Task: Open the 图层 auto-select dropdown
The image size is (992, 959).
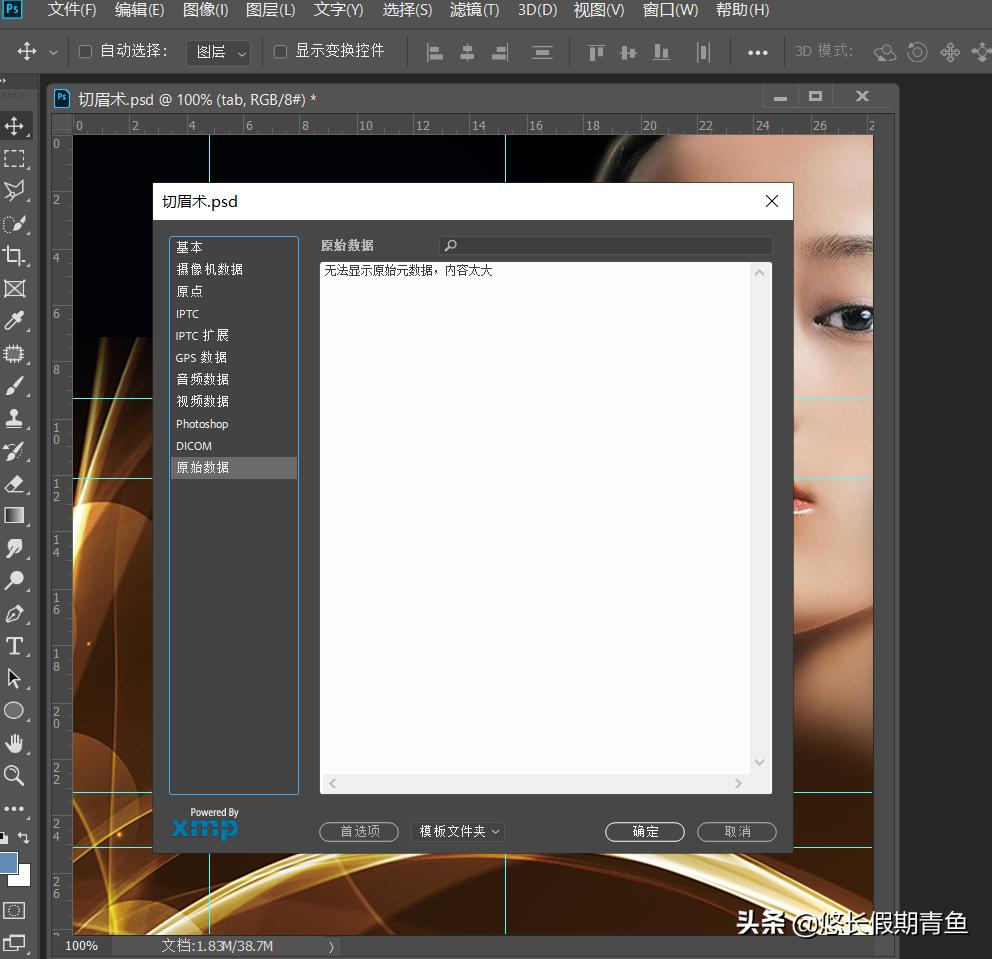Action: (218, 51)
